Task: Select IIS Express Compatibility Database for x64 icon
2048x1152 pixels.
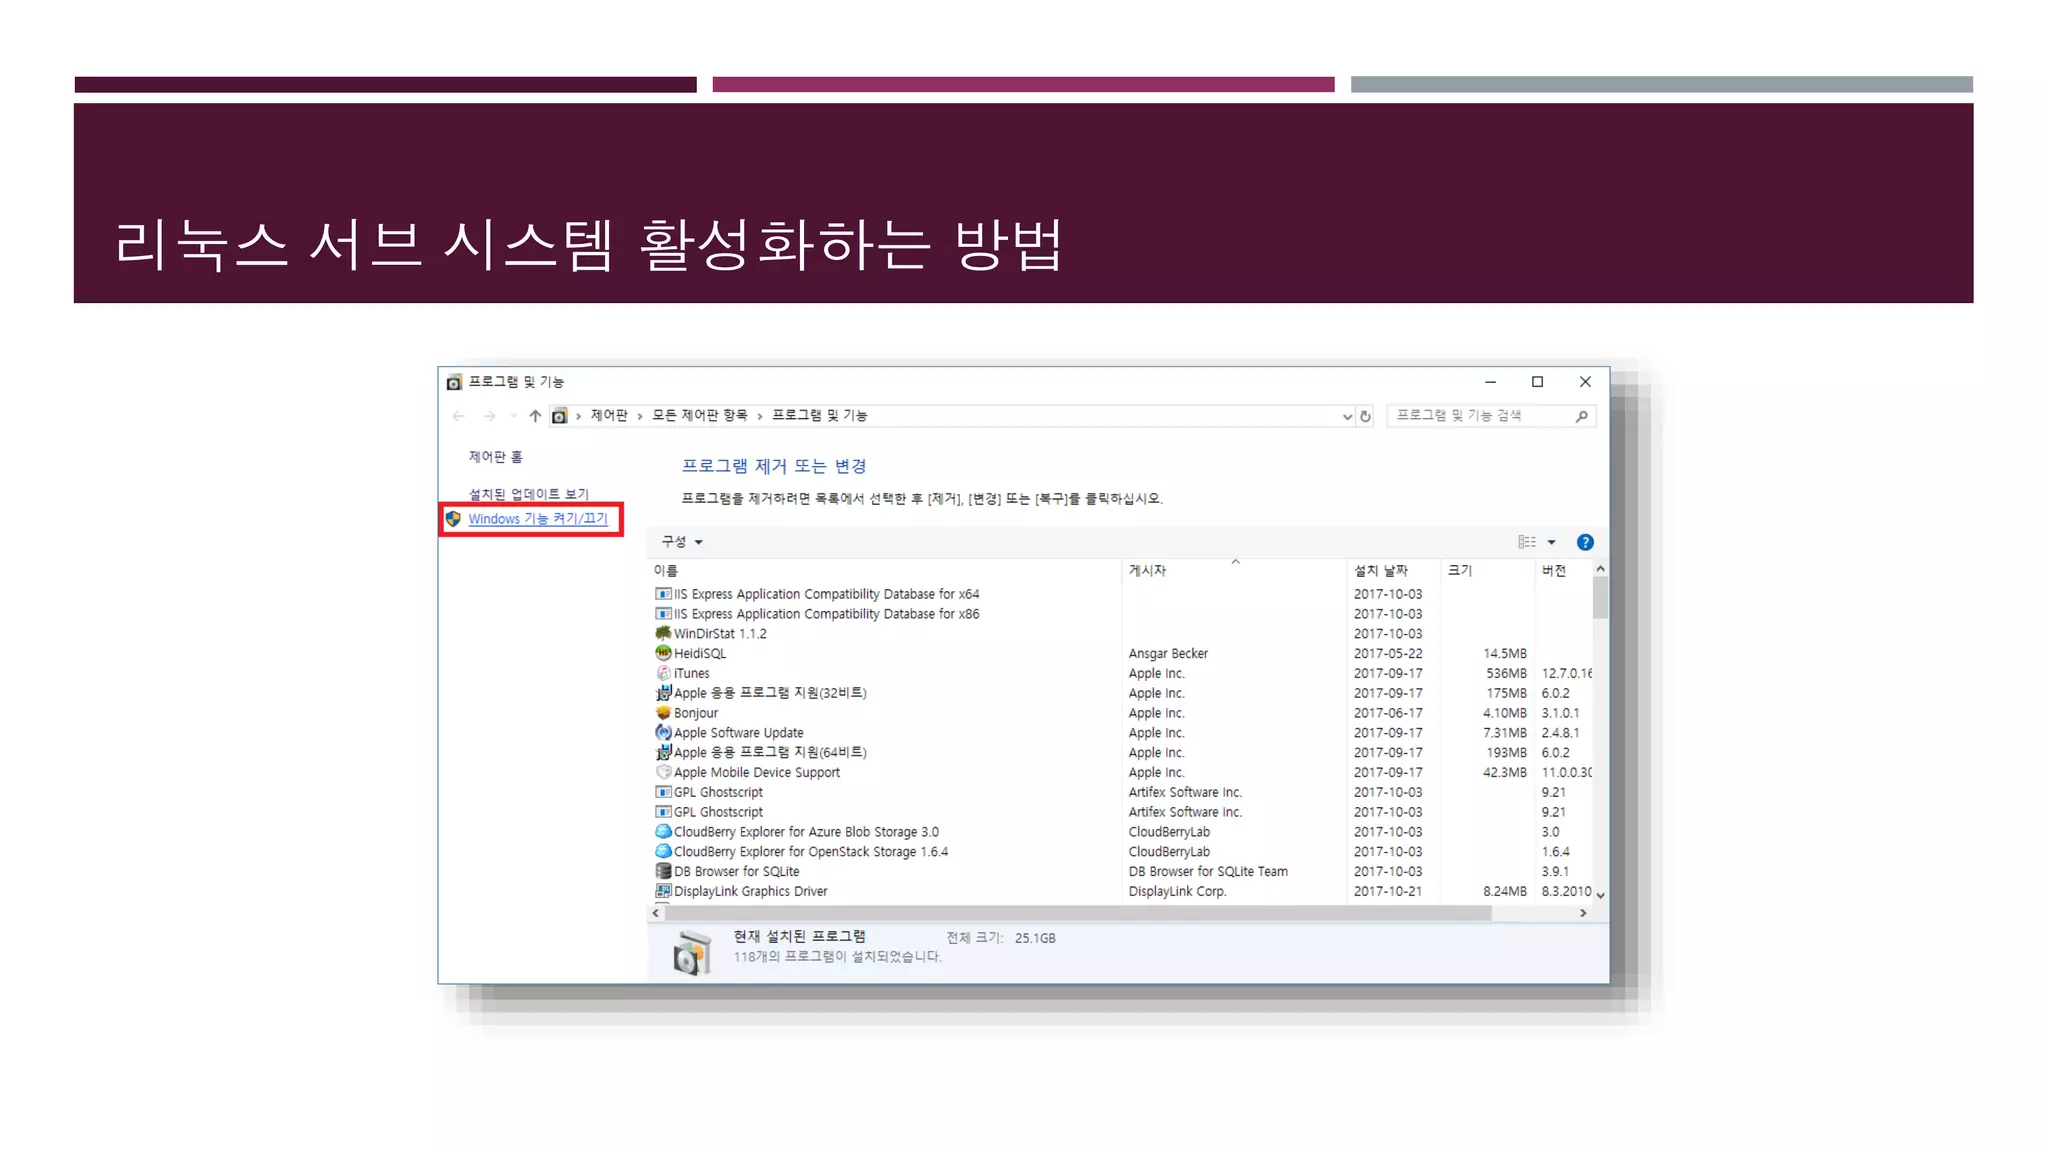Action: pos(663,594)
